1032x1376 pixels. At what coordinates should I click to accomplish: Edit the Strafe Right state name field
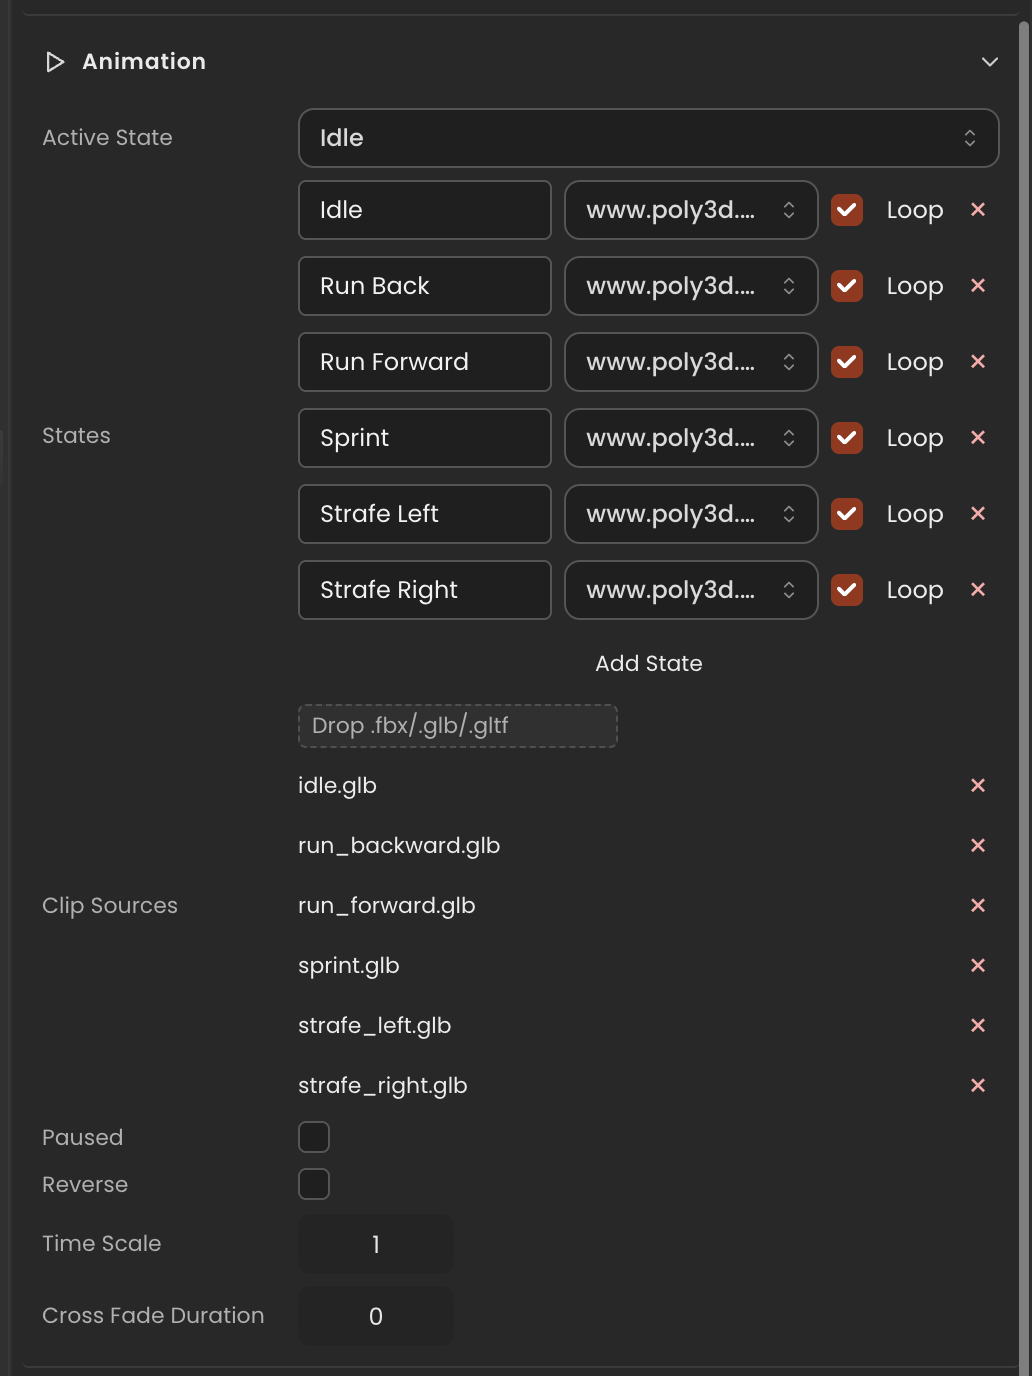[425, 590]
